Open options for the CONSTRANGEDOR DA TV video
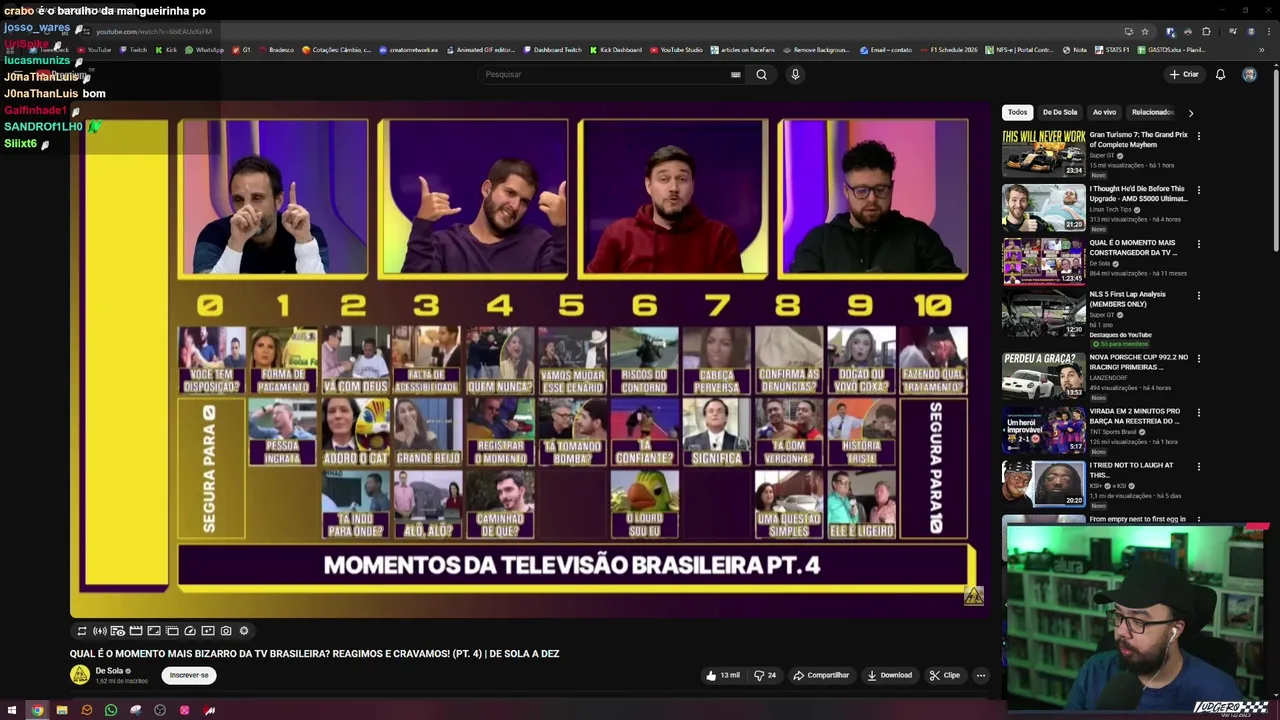Image resolution: width=1280 pixels, height=720 pixels. tap(1198, 244)
